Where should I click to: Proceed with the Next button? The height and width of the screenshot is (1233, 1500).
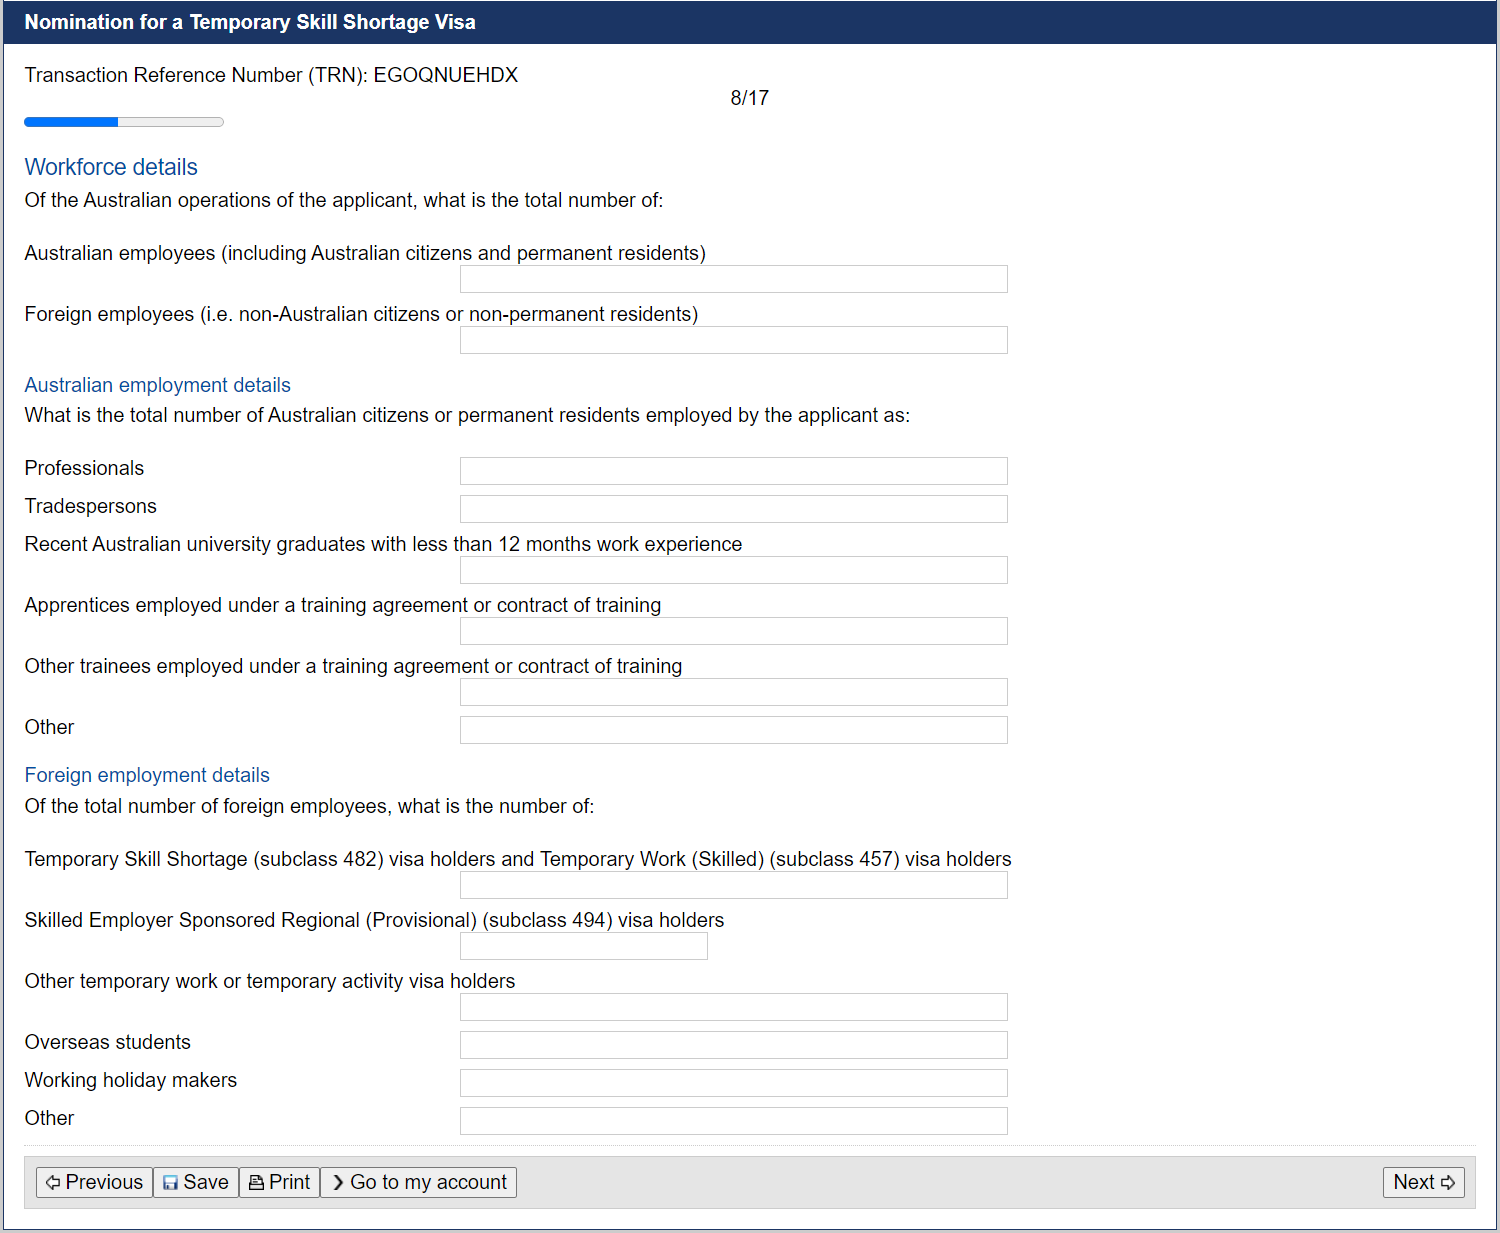pos(1424,1182)
